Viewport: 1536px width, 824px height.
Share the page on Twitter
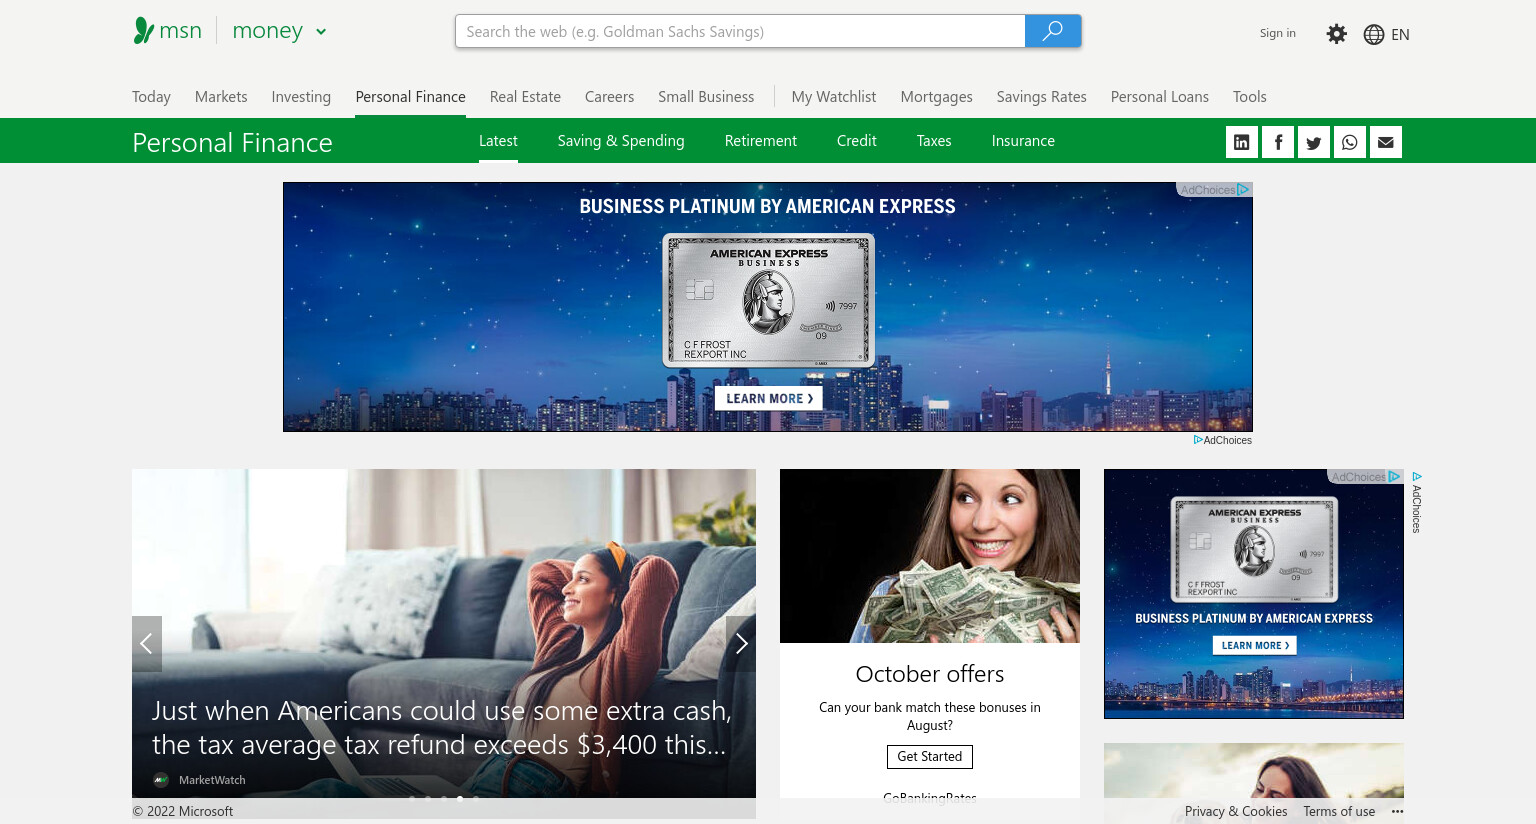tap(1314, 142)
